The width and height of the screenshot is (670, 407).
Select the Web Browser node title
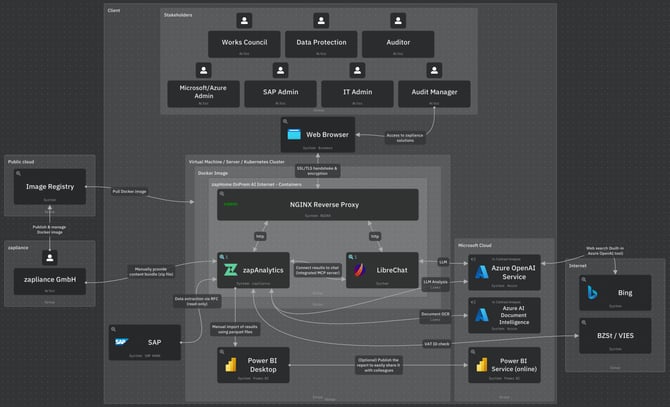coord(327,135)
